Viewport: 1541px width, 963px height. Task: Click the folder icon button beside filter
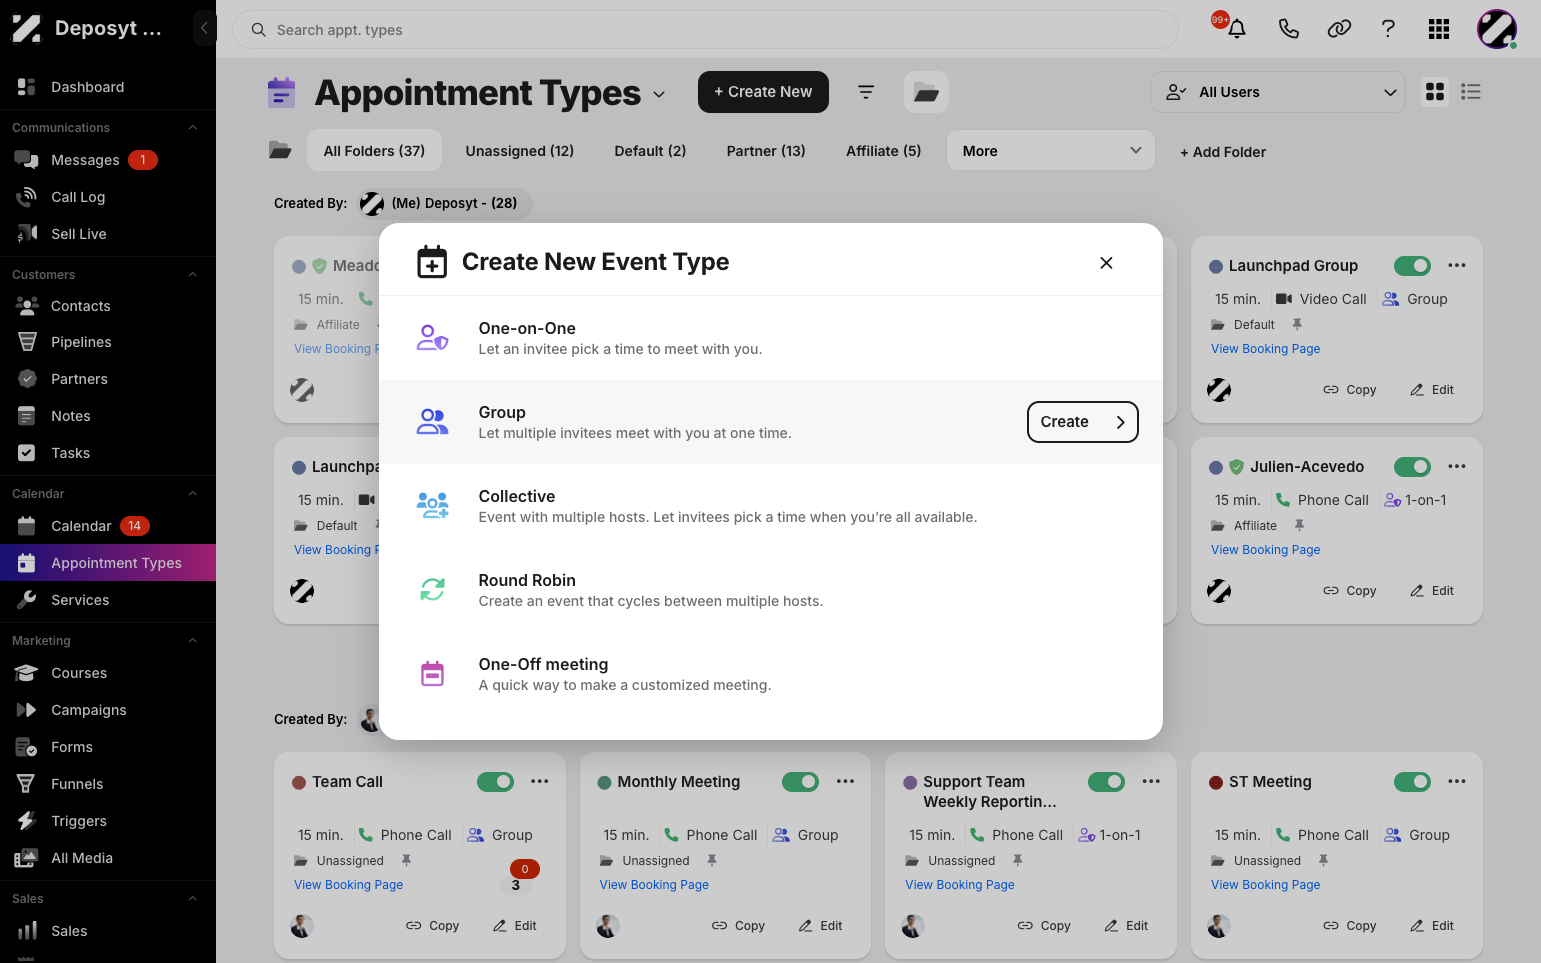926,92
